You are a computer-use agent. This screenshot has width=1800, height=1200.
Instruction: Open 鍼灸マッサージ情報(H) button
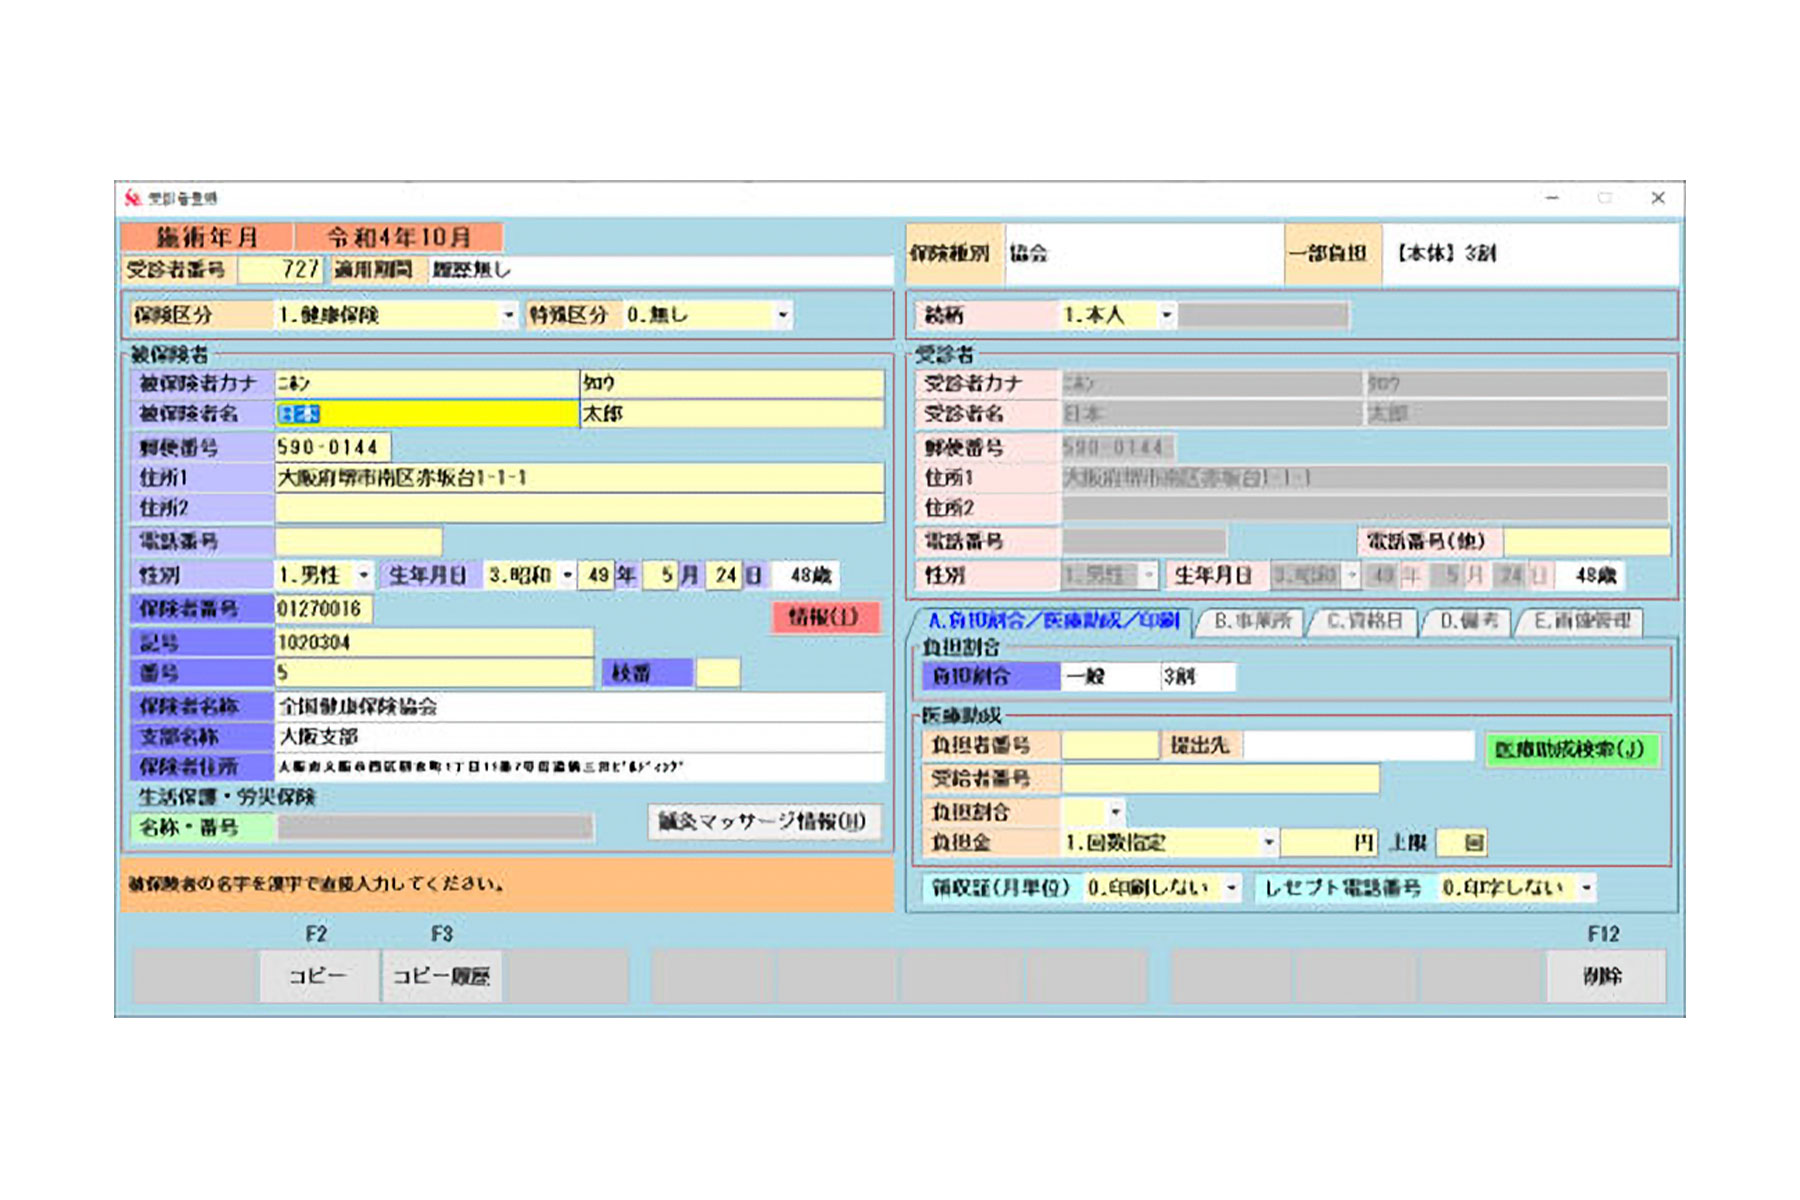[x=763, y=822]
